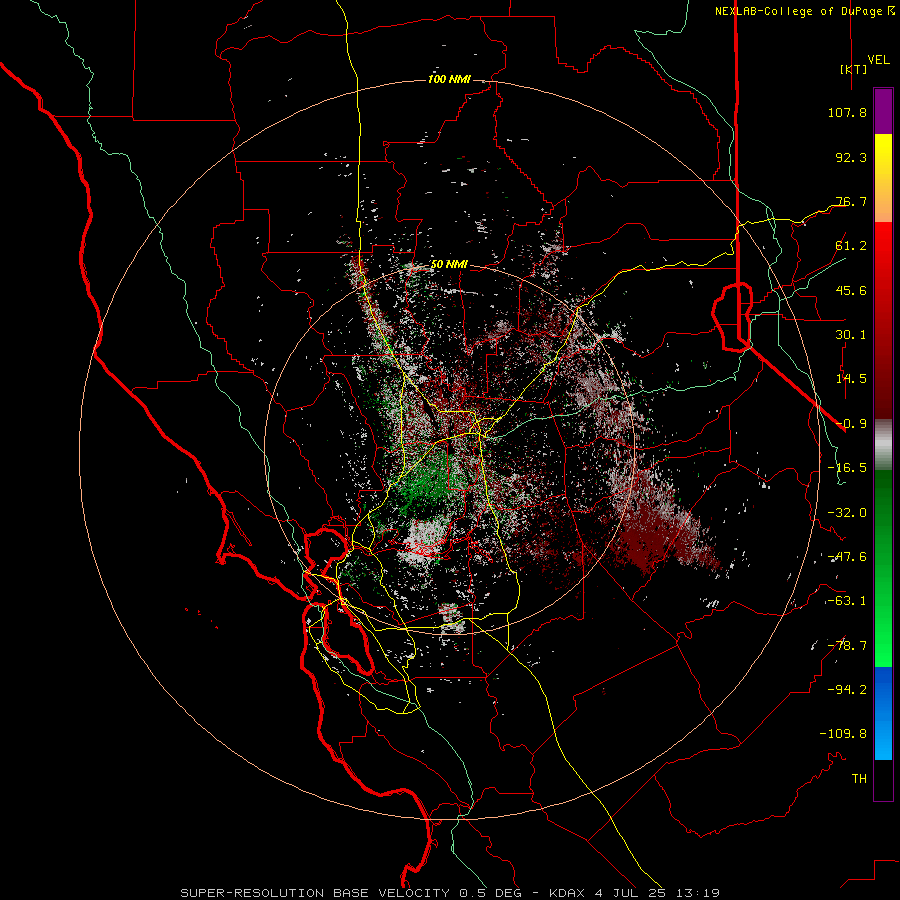Click the [KT] units label
900x900 pixels.
(854, 69)
